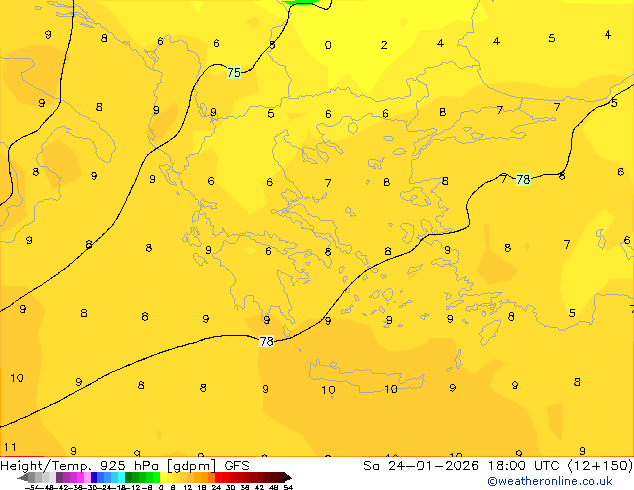This screenshot has width=634, height=490.
Task: Click the Sa 24-01-2026 forecast date
Action: [421, 466]
